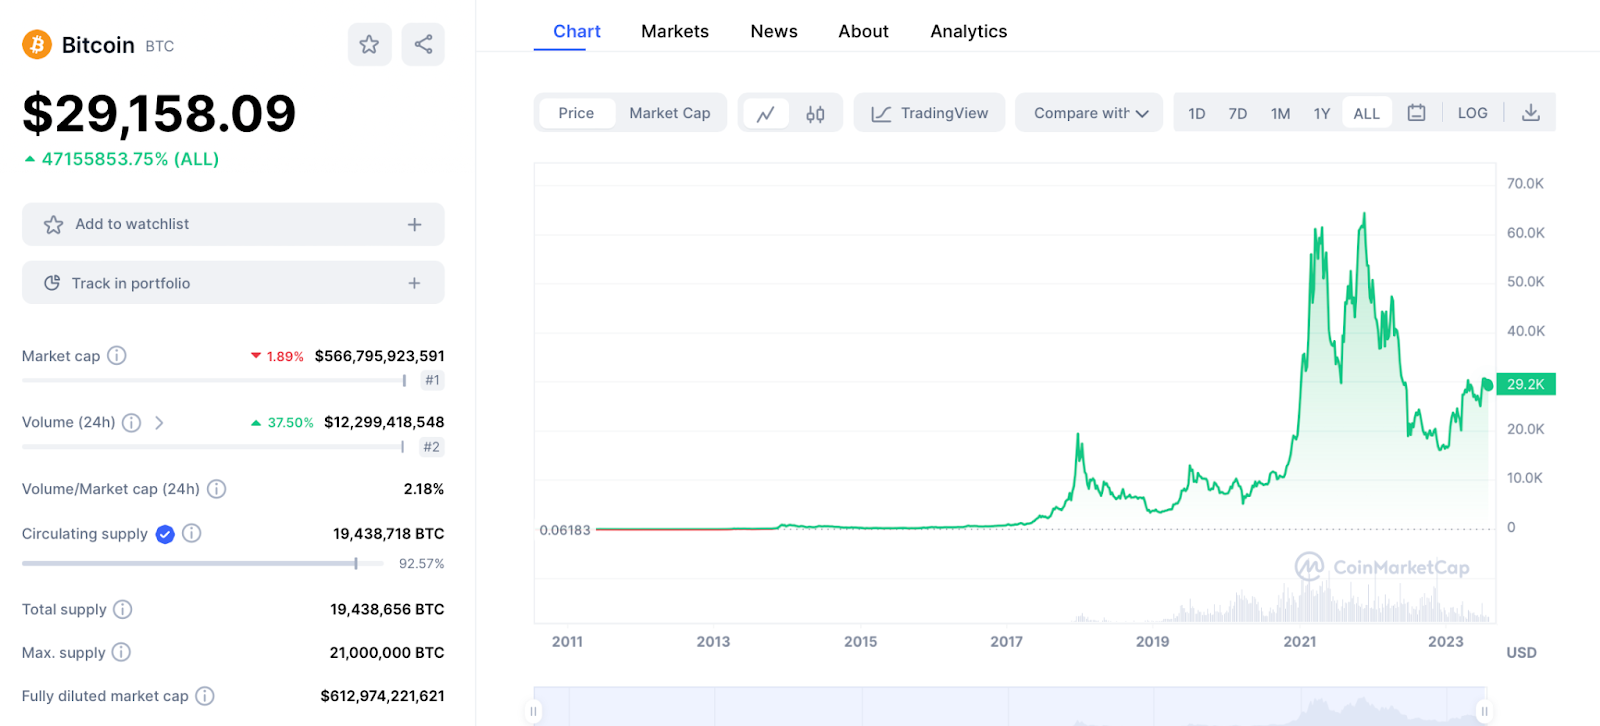Click market cap value $566,795,923,591
Screen dimensions: 1600x726
click(380, 356)
